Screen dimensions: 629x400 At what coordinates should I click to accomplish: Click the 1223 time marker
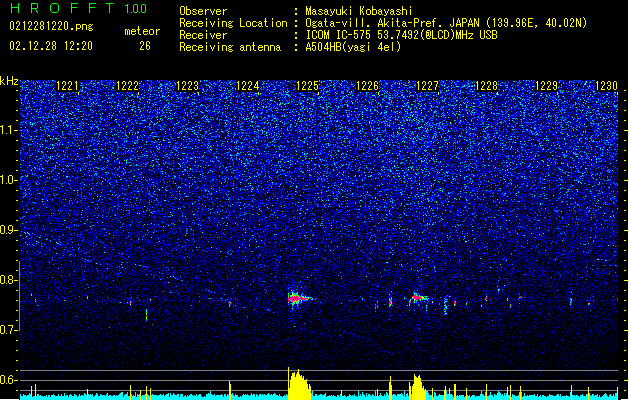pos(187,86)
